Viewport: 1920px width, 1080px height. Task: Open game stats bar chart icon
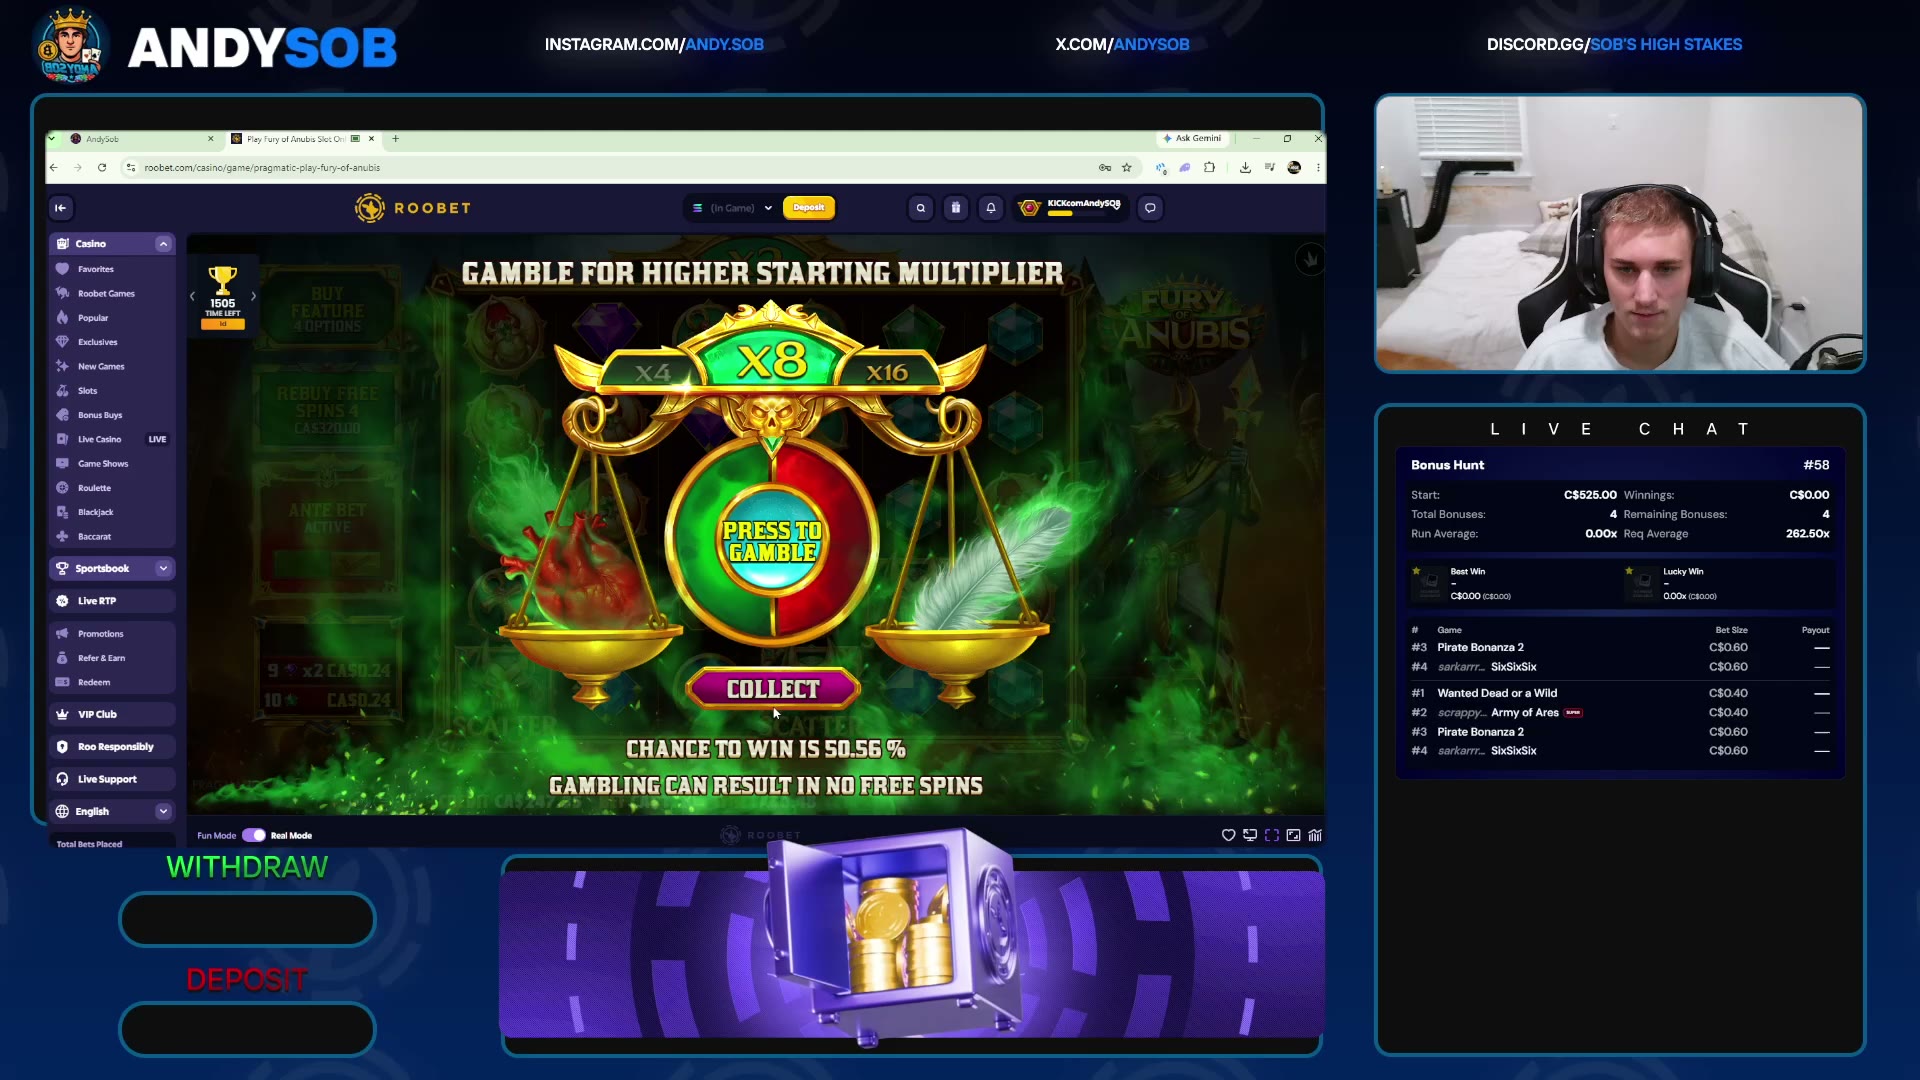click(x=1315, y=836)
